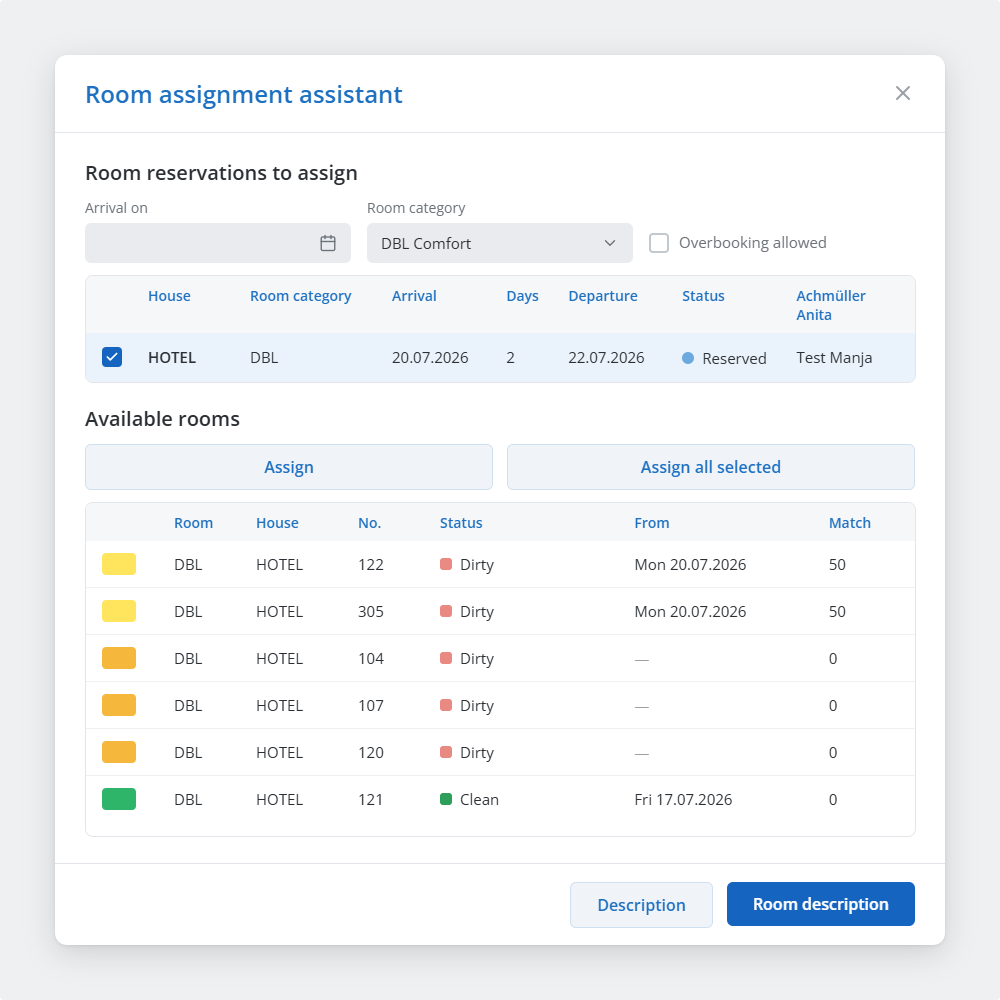Select the green swatch for room 121
The height and width of the screenshot is (1000, 1000).
(x=119, y=799)
